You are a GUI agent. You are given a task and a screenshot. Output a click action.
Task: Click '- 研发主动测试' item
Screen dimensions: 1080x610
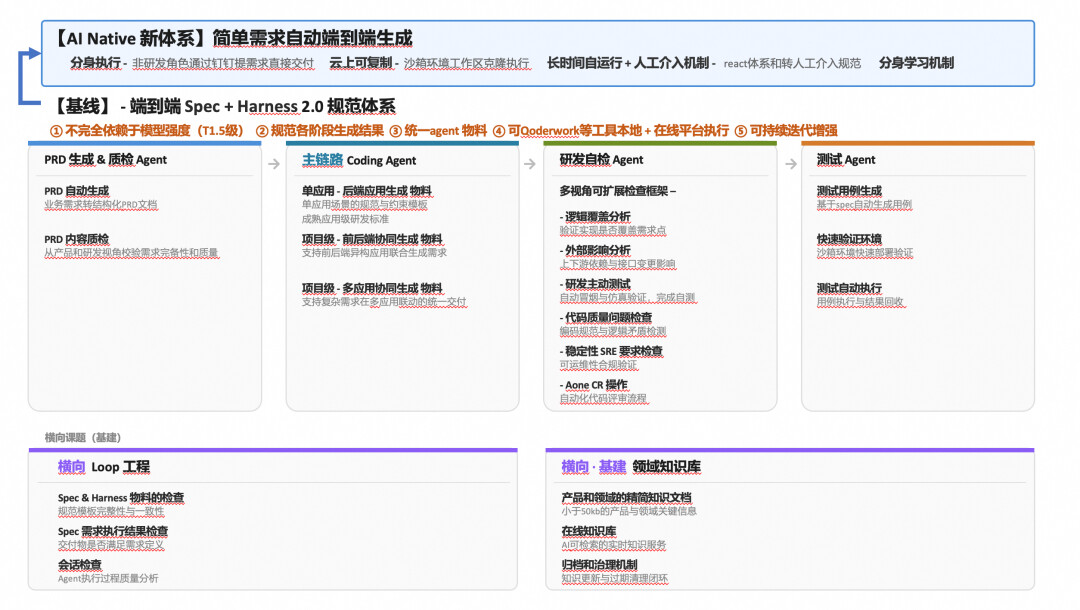tap(595, 284)
